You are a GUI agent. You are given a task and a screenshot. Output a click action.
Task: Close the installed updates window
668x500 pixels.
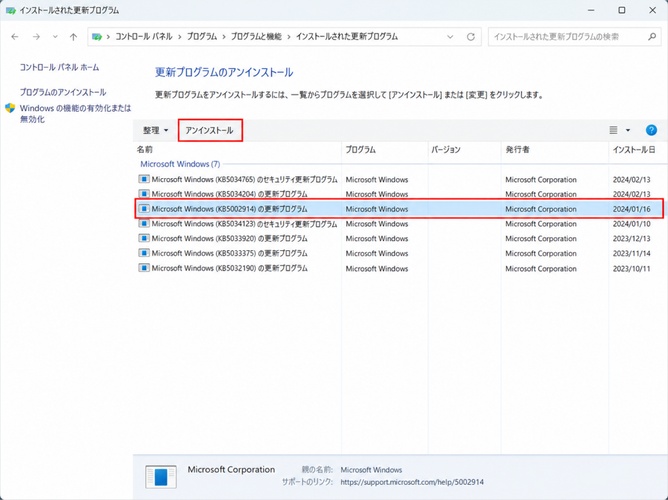click(x=652, y=10)
